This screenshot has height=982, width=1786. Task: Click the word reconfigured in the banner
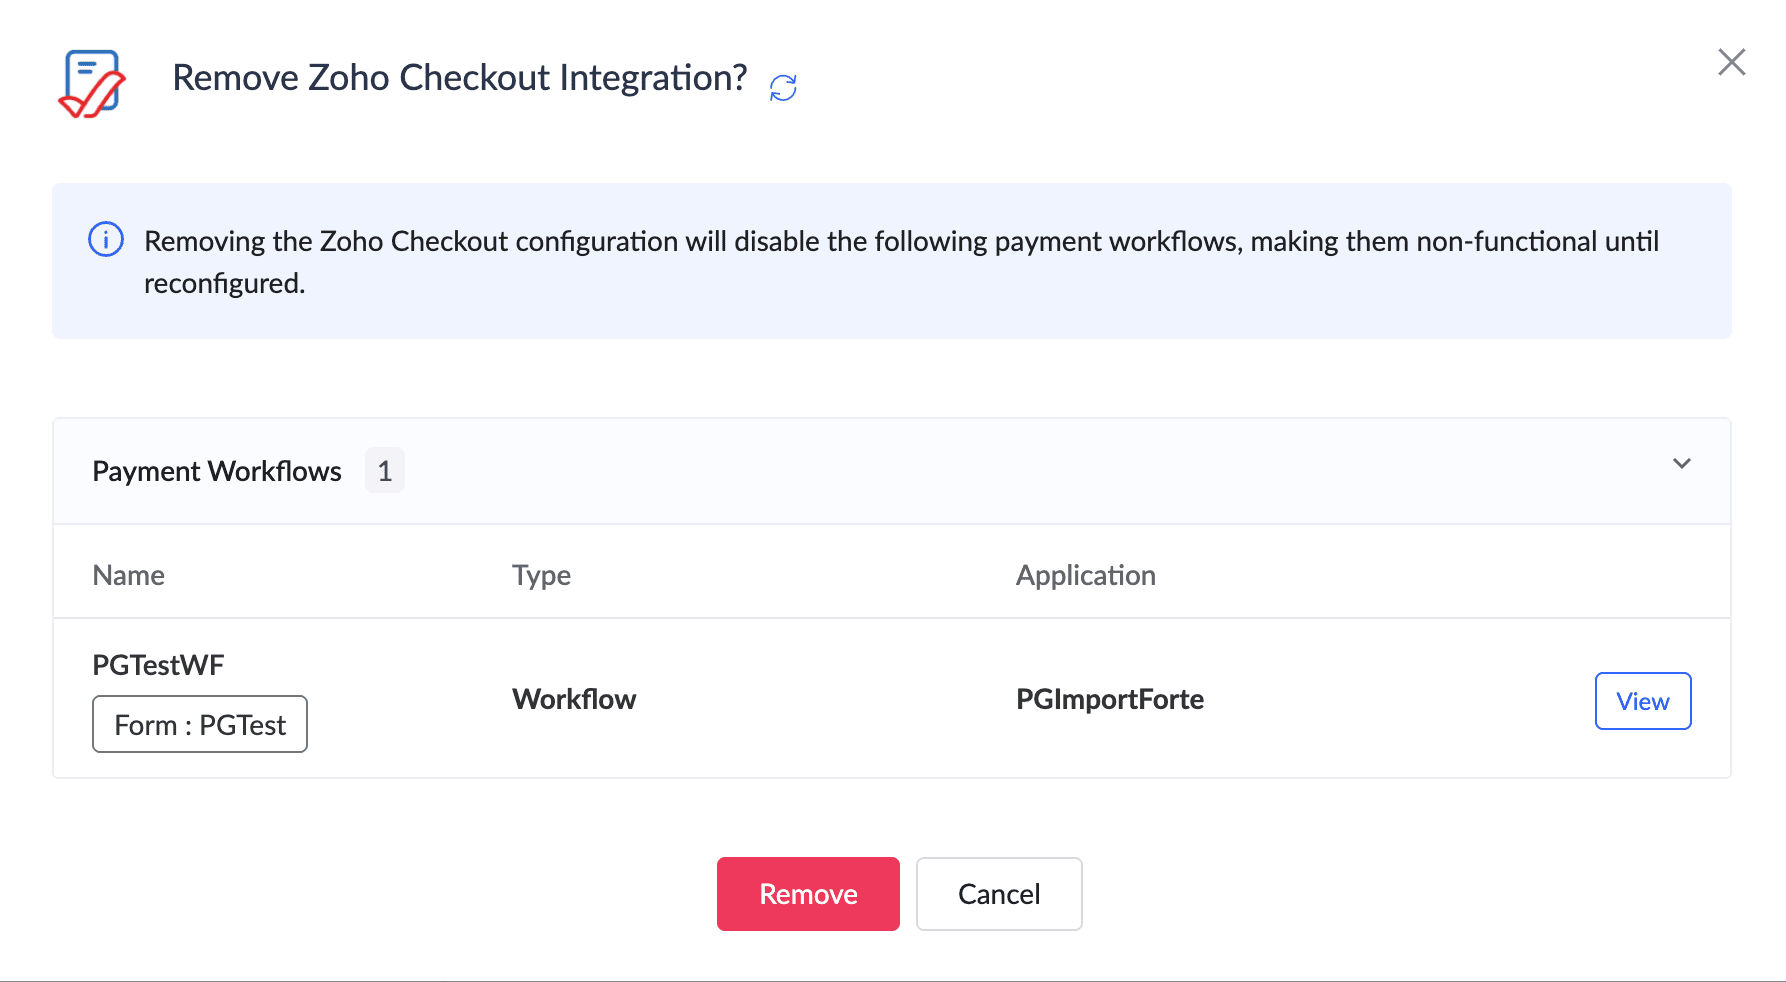coord(224,284)
